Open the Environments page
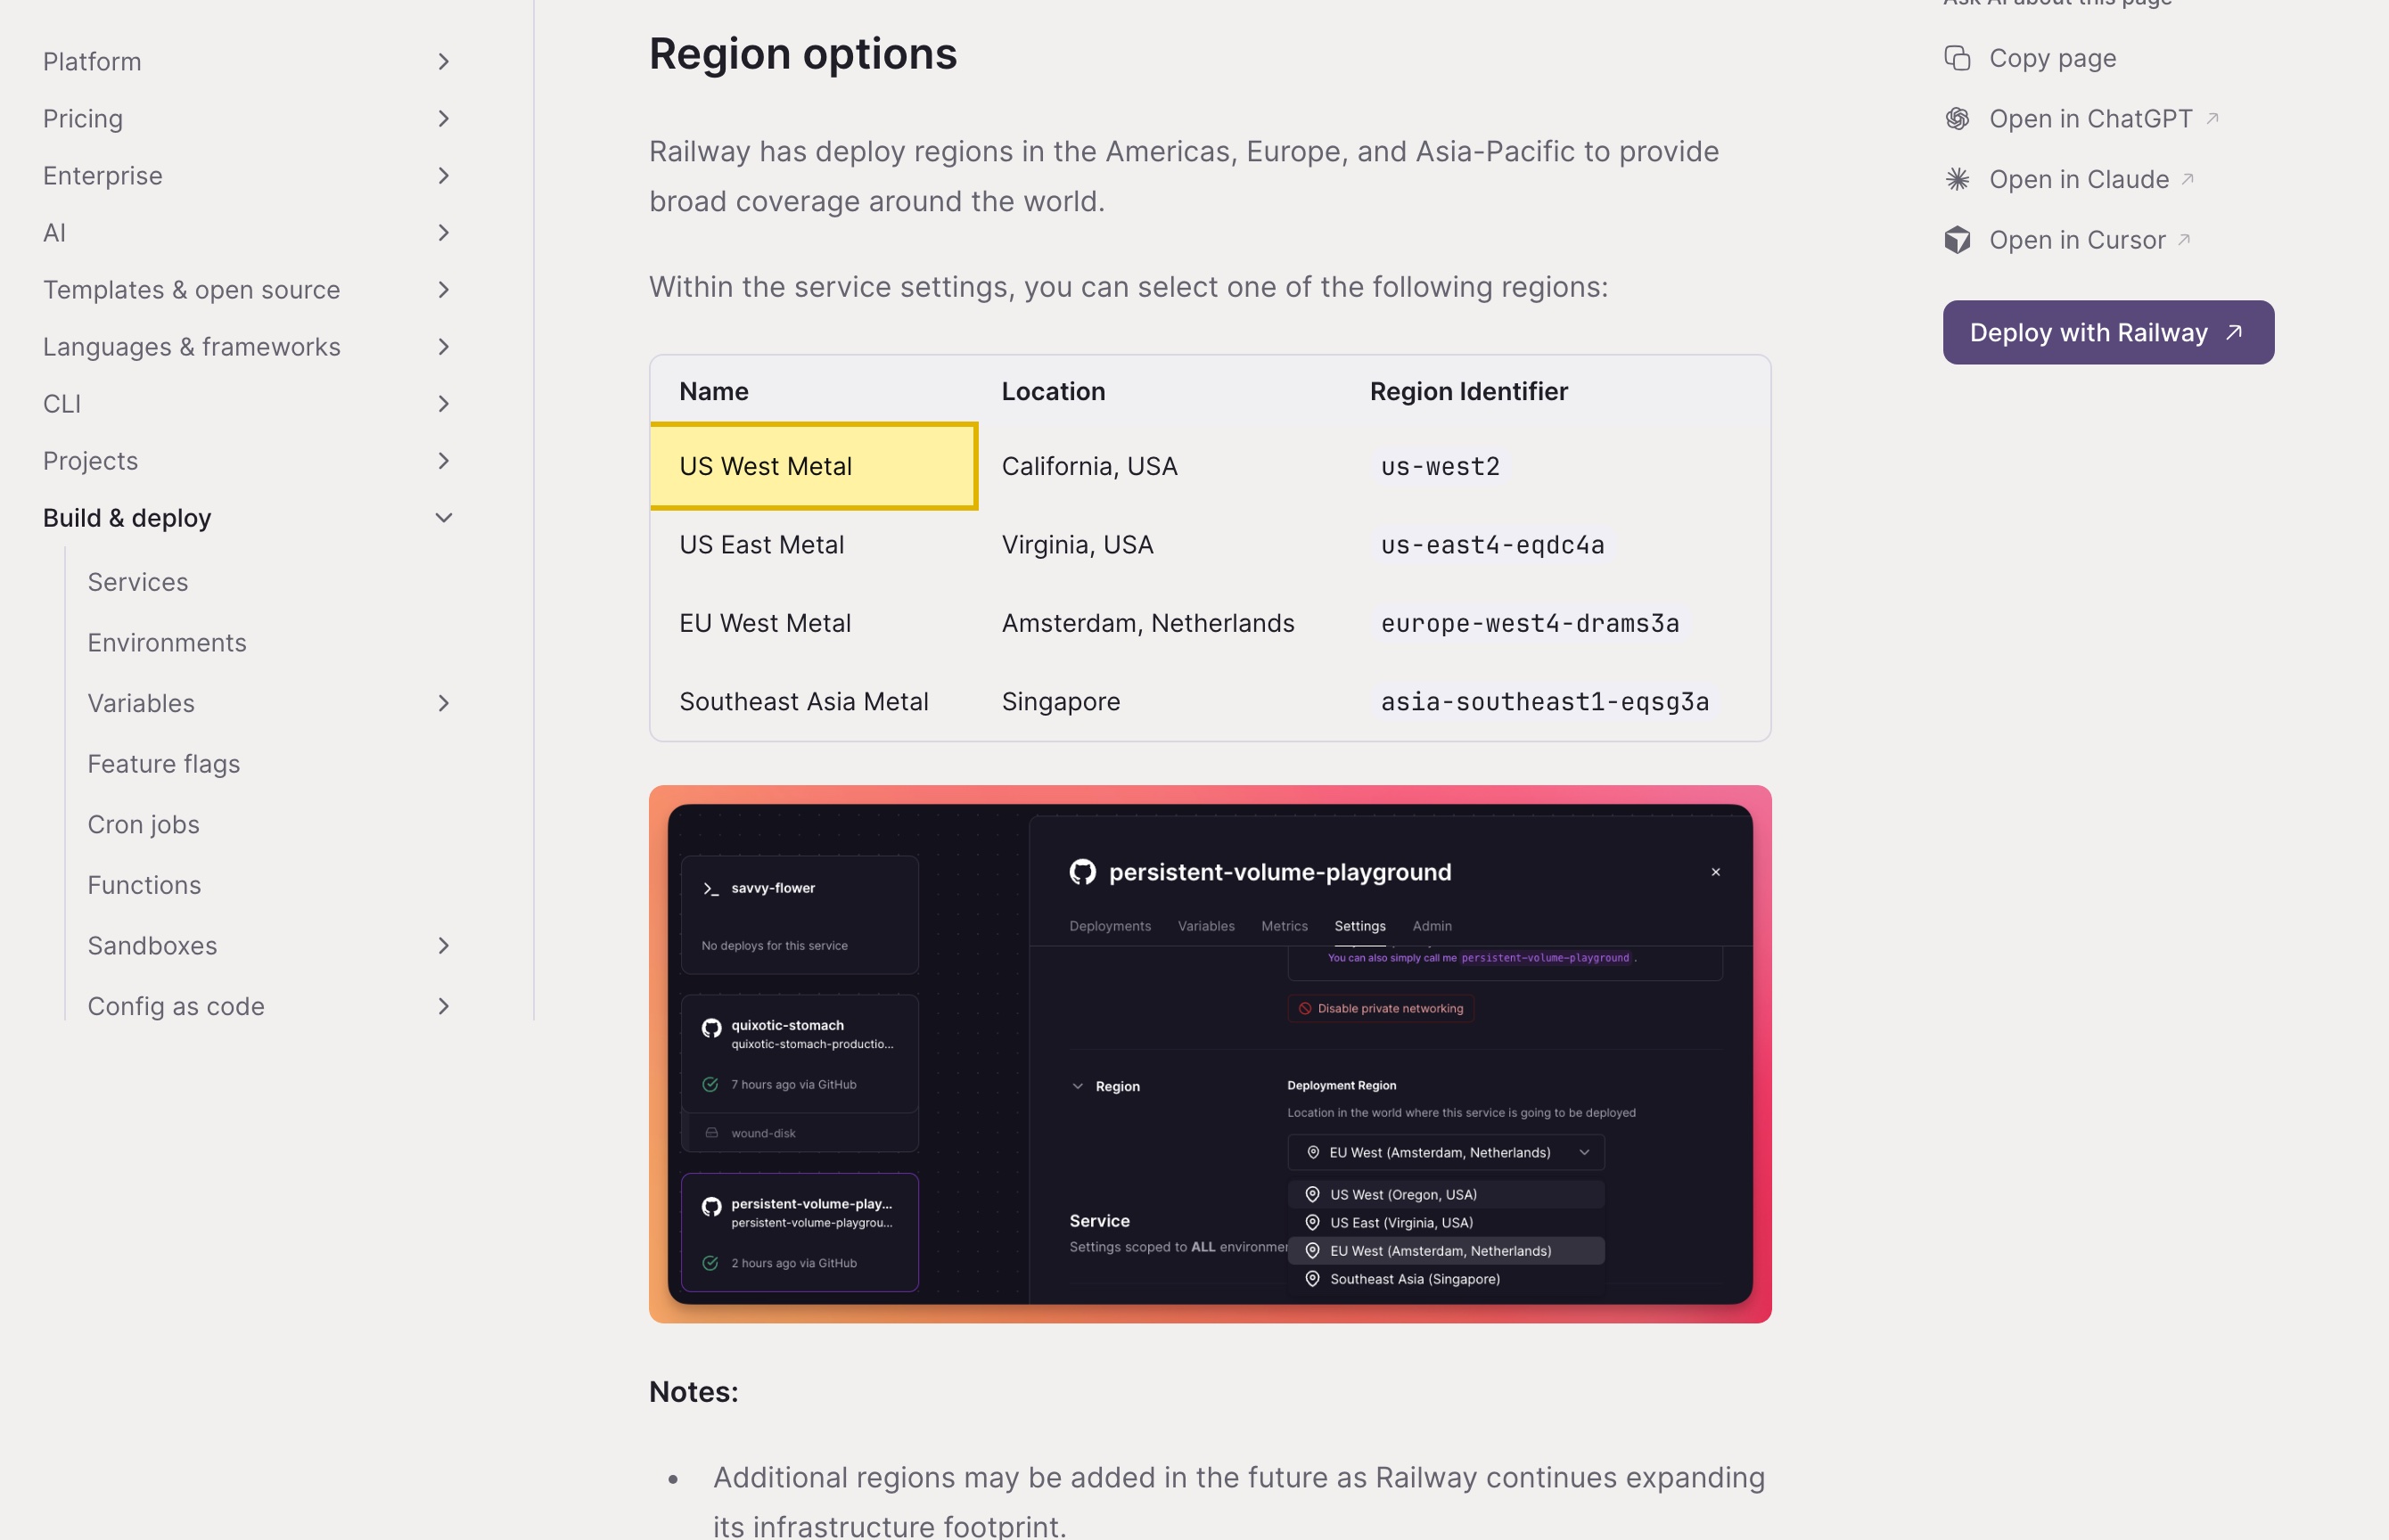The width and height of the screenshot is (2389, 1540). [x=167, y=643]
